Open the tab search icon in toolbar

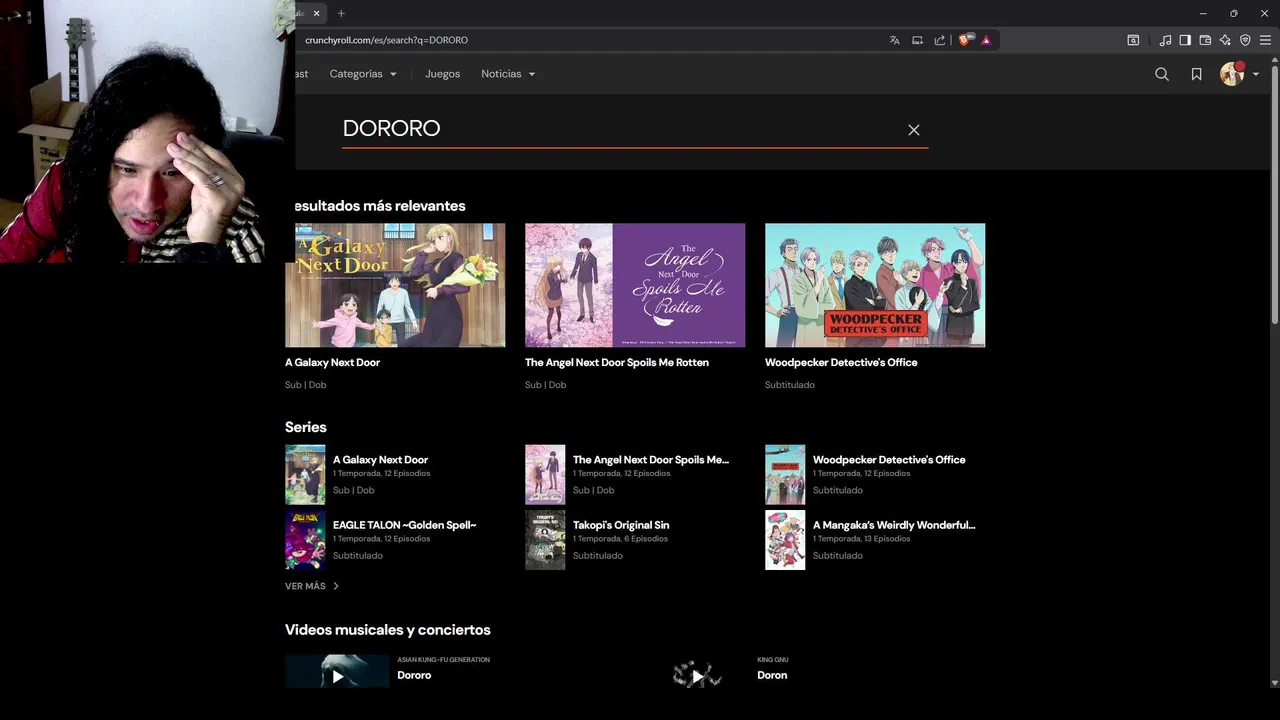point(1133,40)
